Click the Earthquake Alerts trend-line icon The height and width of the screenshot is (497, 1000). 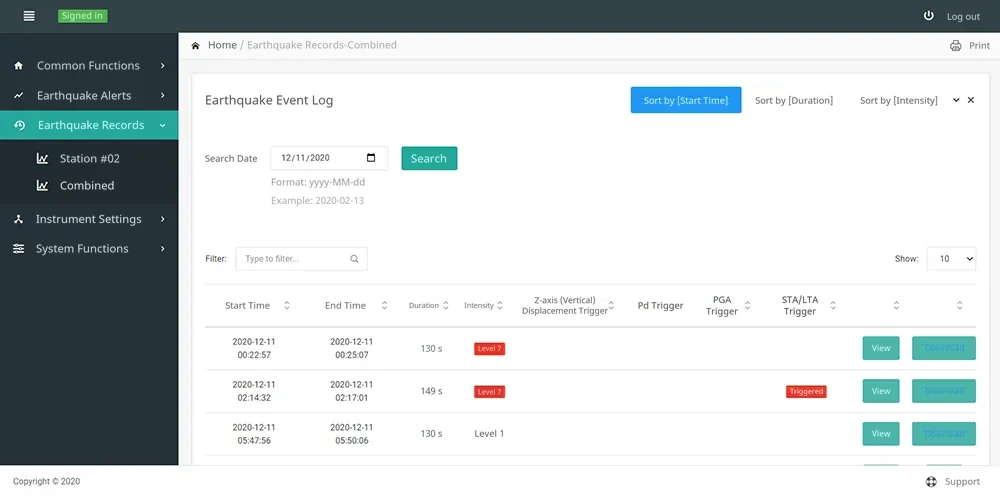[18, 96]
